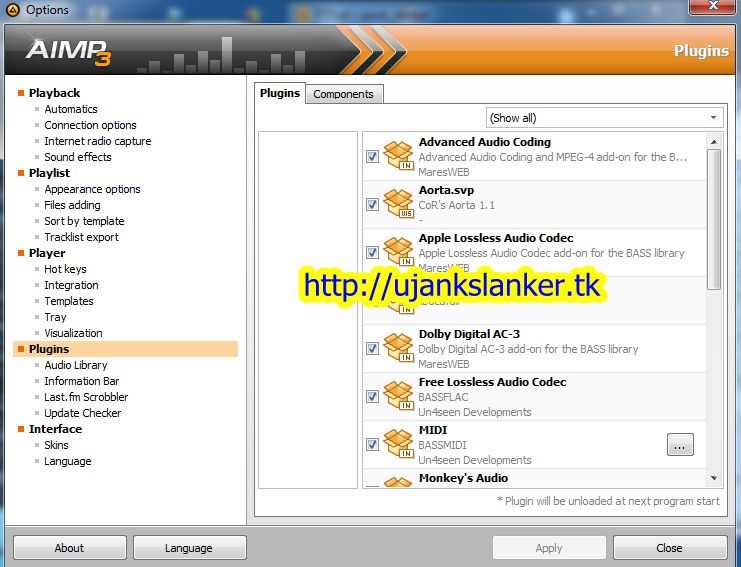
Task: Click the plugin list scrollbar thumb
Action: tap(714, 220)
